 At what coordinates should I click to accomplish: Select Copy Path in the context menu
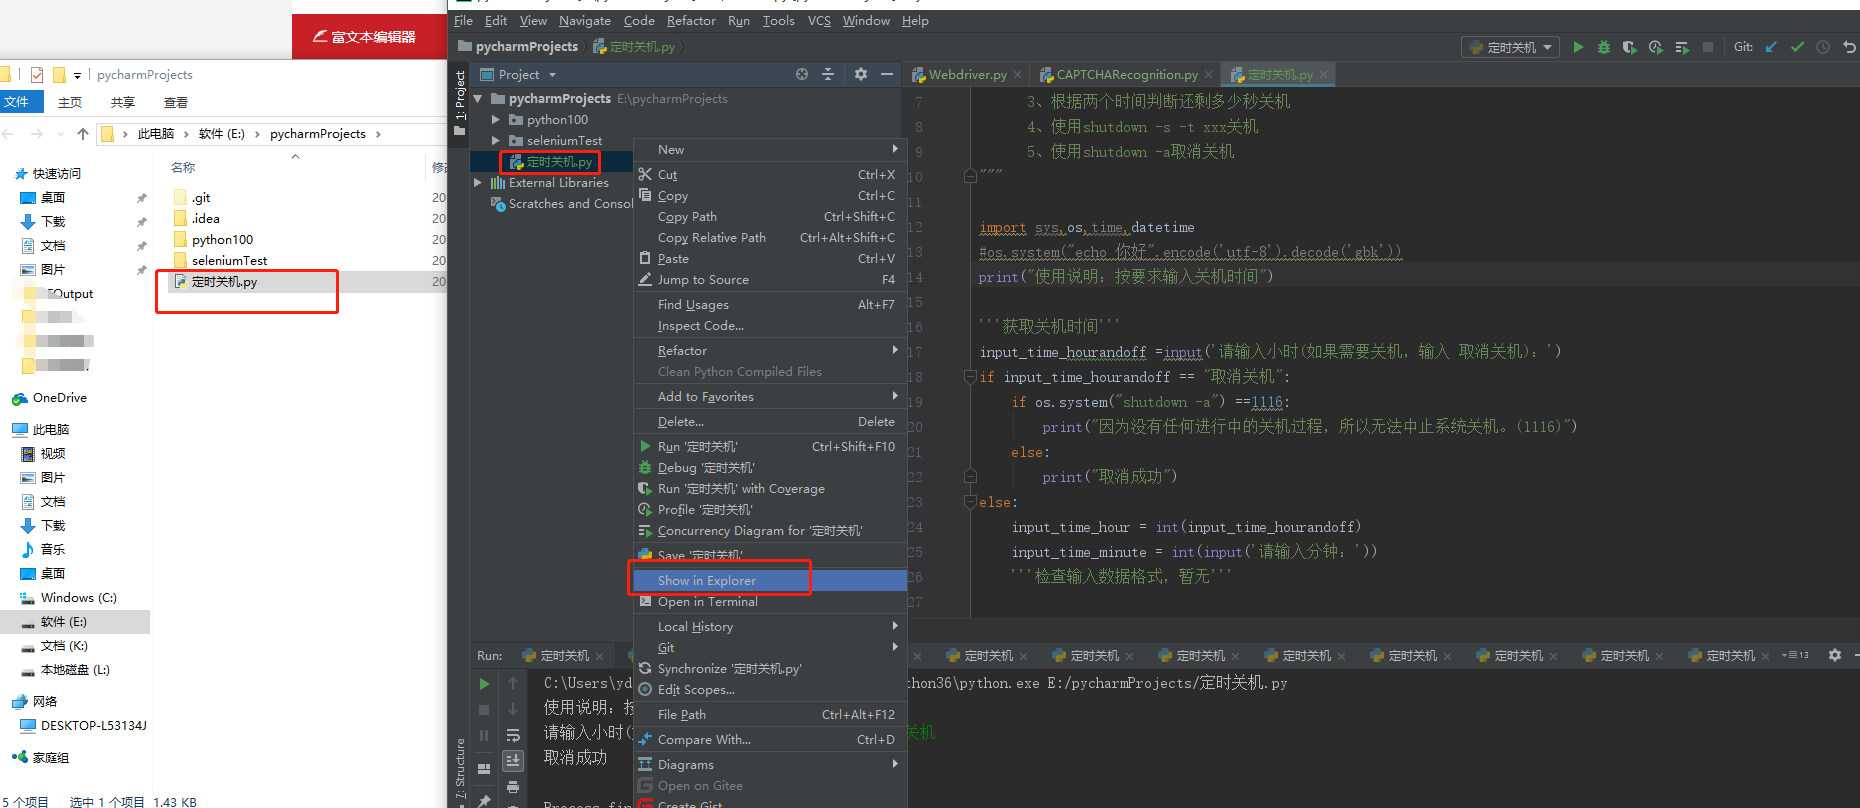[x=770, y=216]
